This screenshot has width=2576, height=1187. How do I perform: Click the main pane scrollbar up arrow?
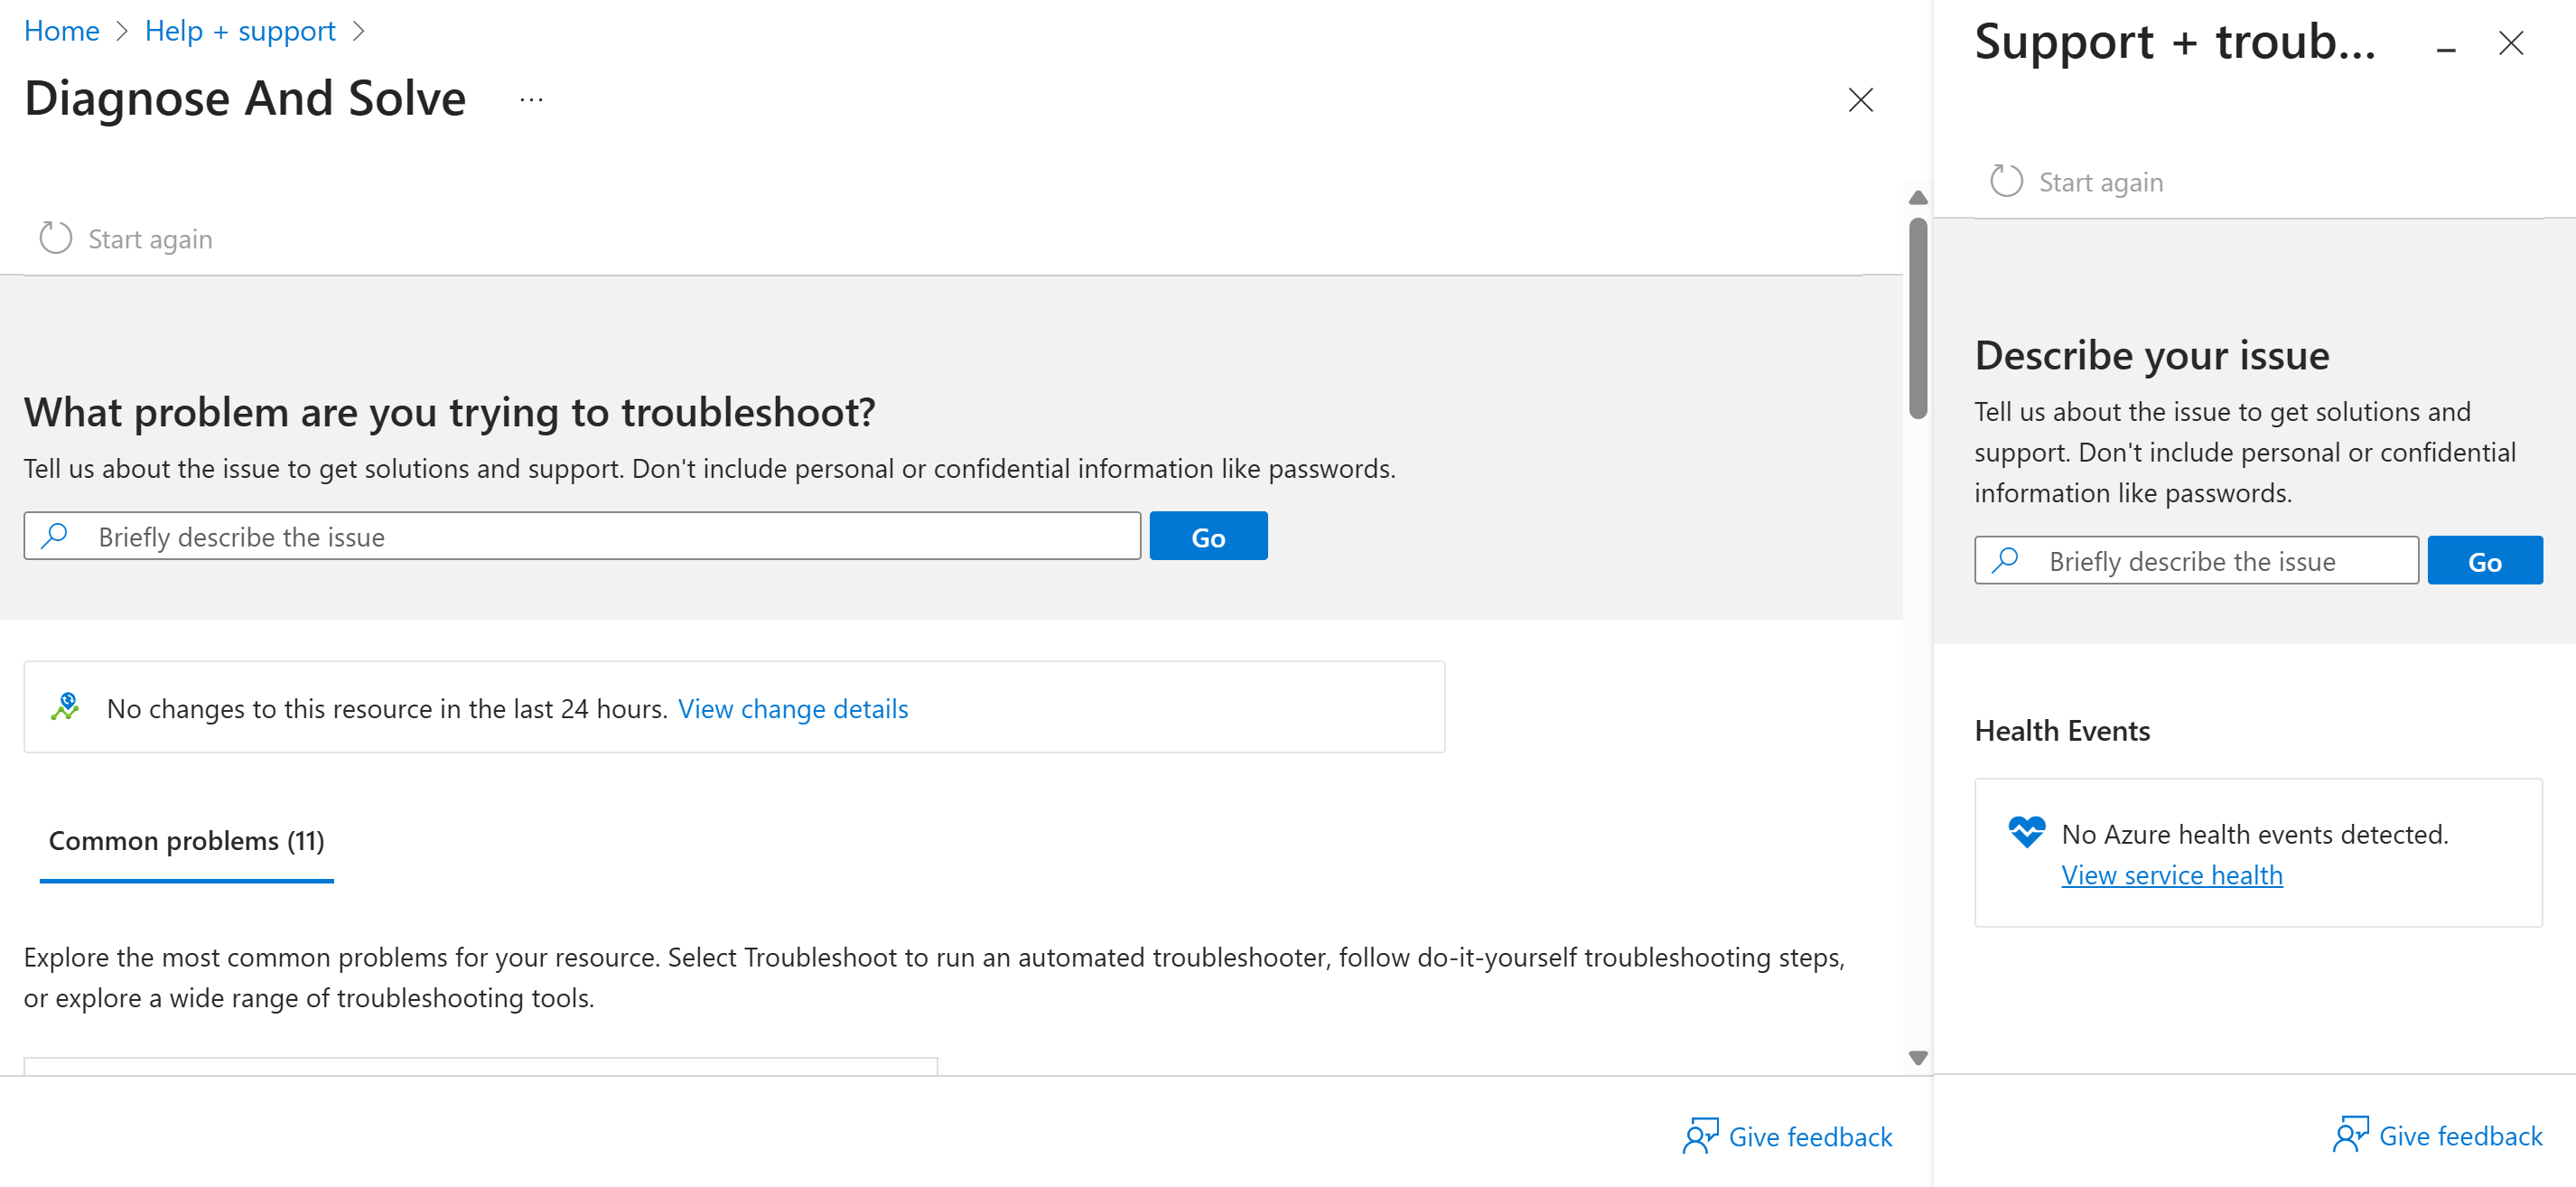1917,197
